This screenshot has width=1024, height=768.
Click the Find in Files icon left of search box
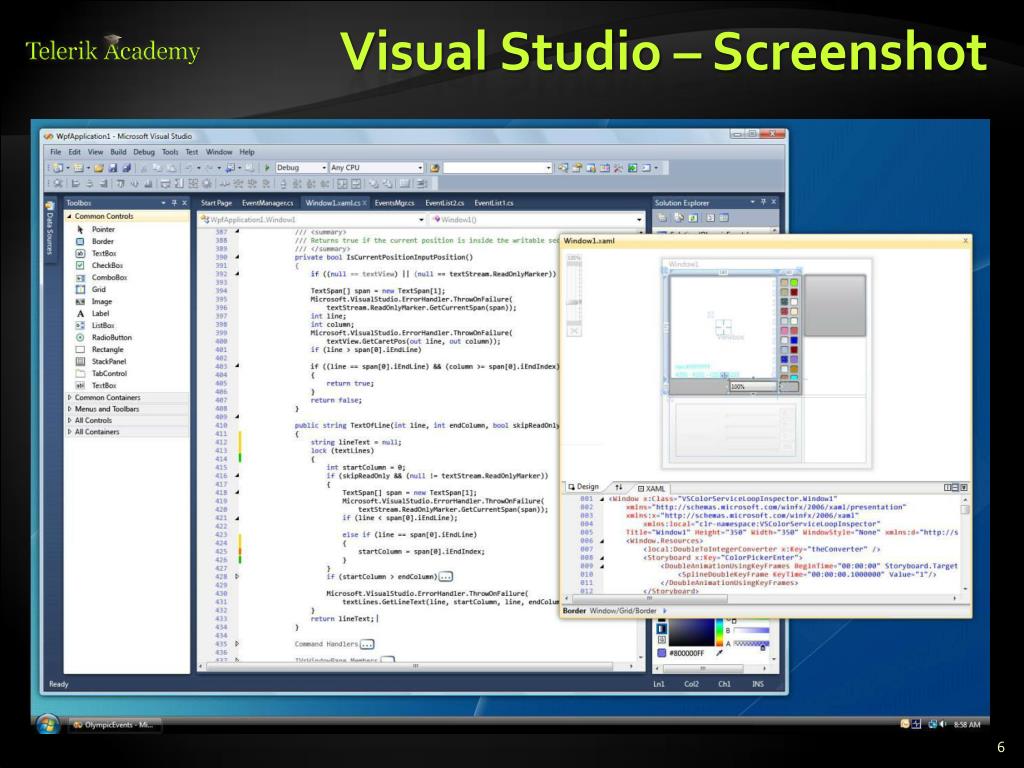pos(434,168)
